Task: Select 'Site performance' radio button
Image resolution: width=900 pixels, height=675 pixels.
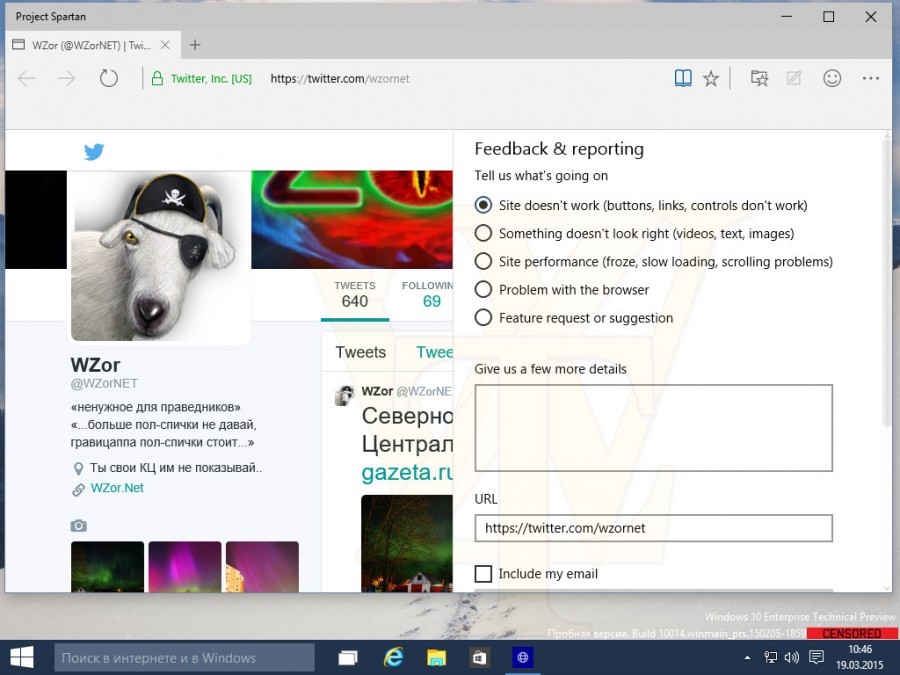Action: click(x=483, y=261)
